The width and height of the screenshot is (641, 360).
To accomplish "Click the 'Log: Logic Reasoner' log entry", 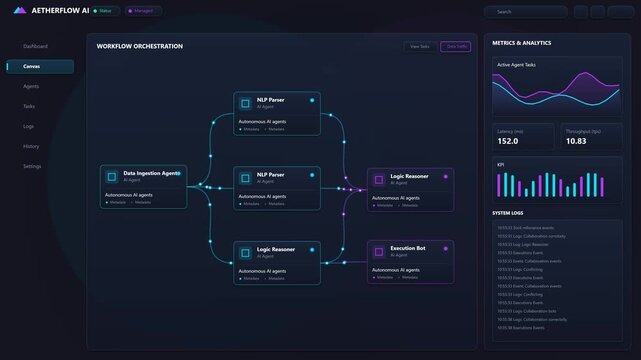I will (523, 244).
